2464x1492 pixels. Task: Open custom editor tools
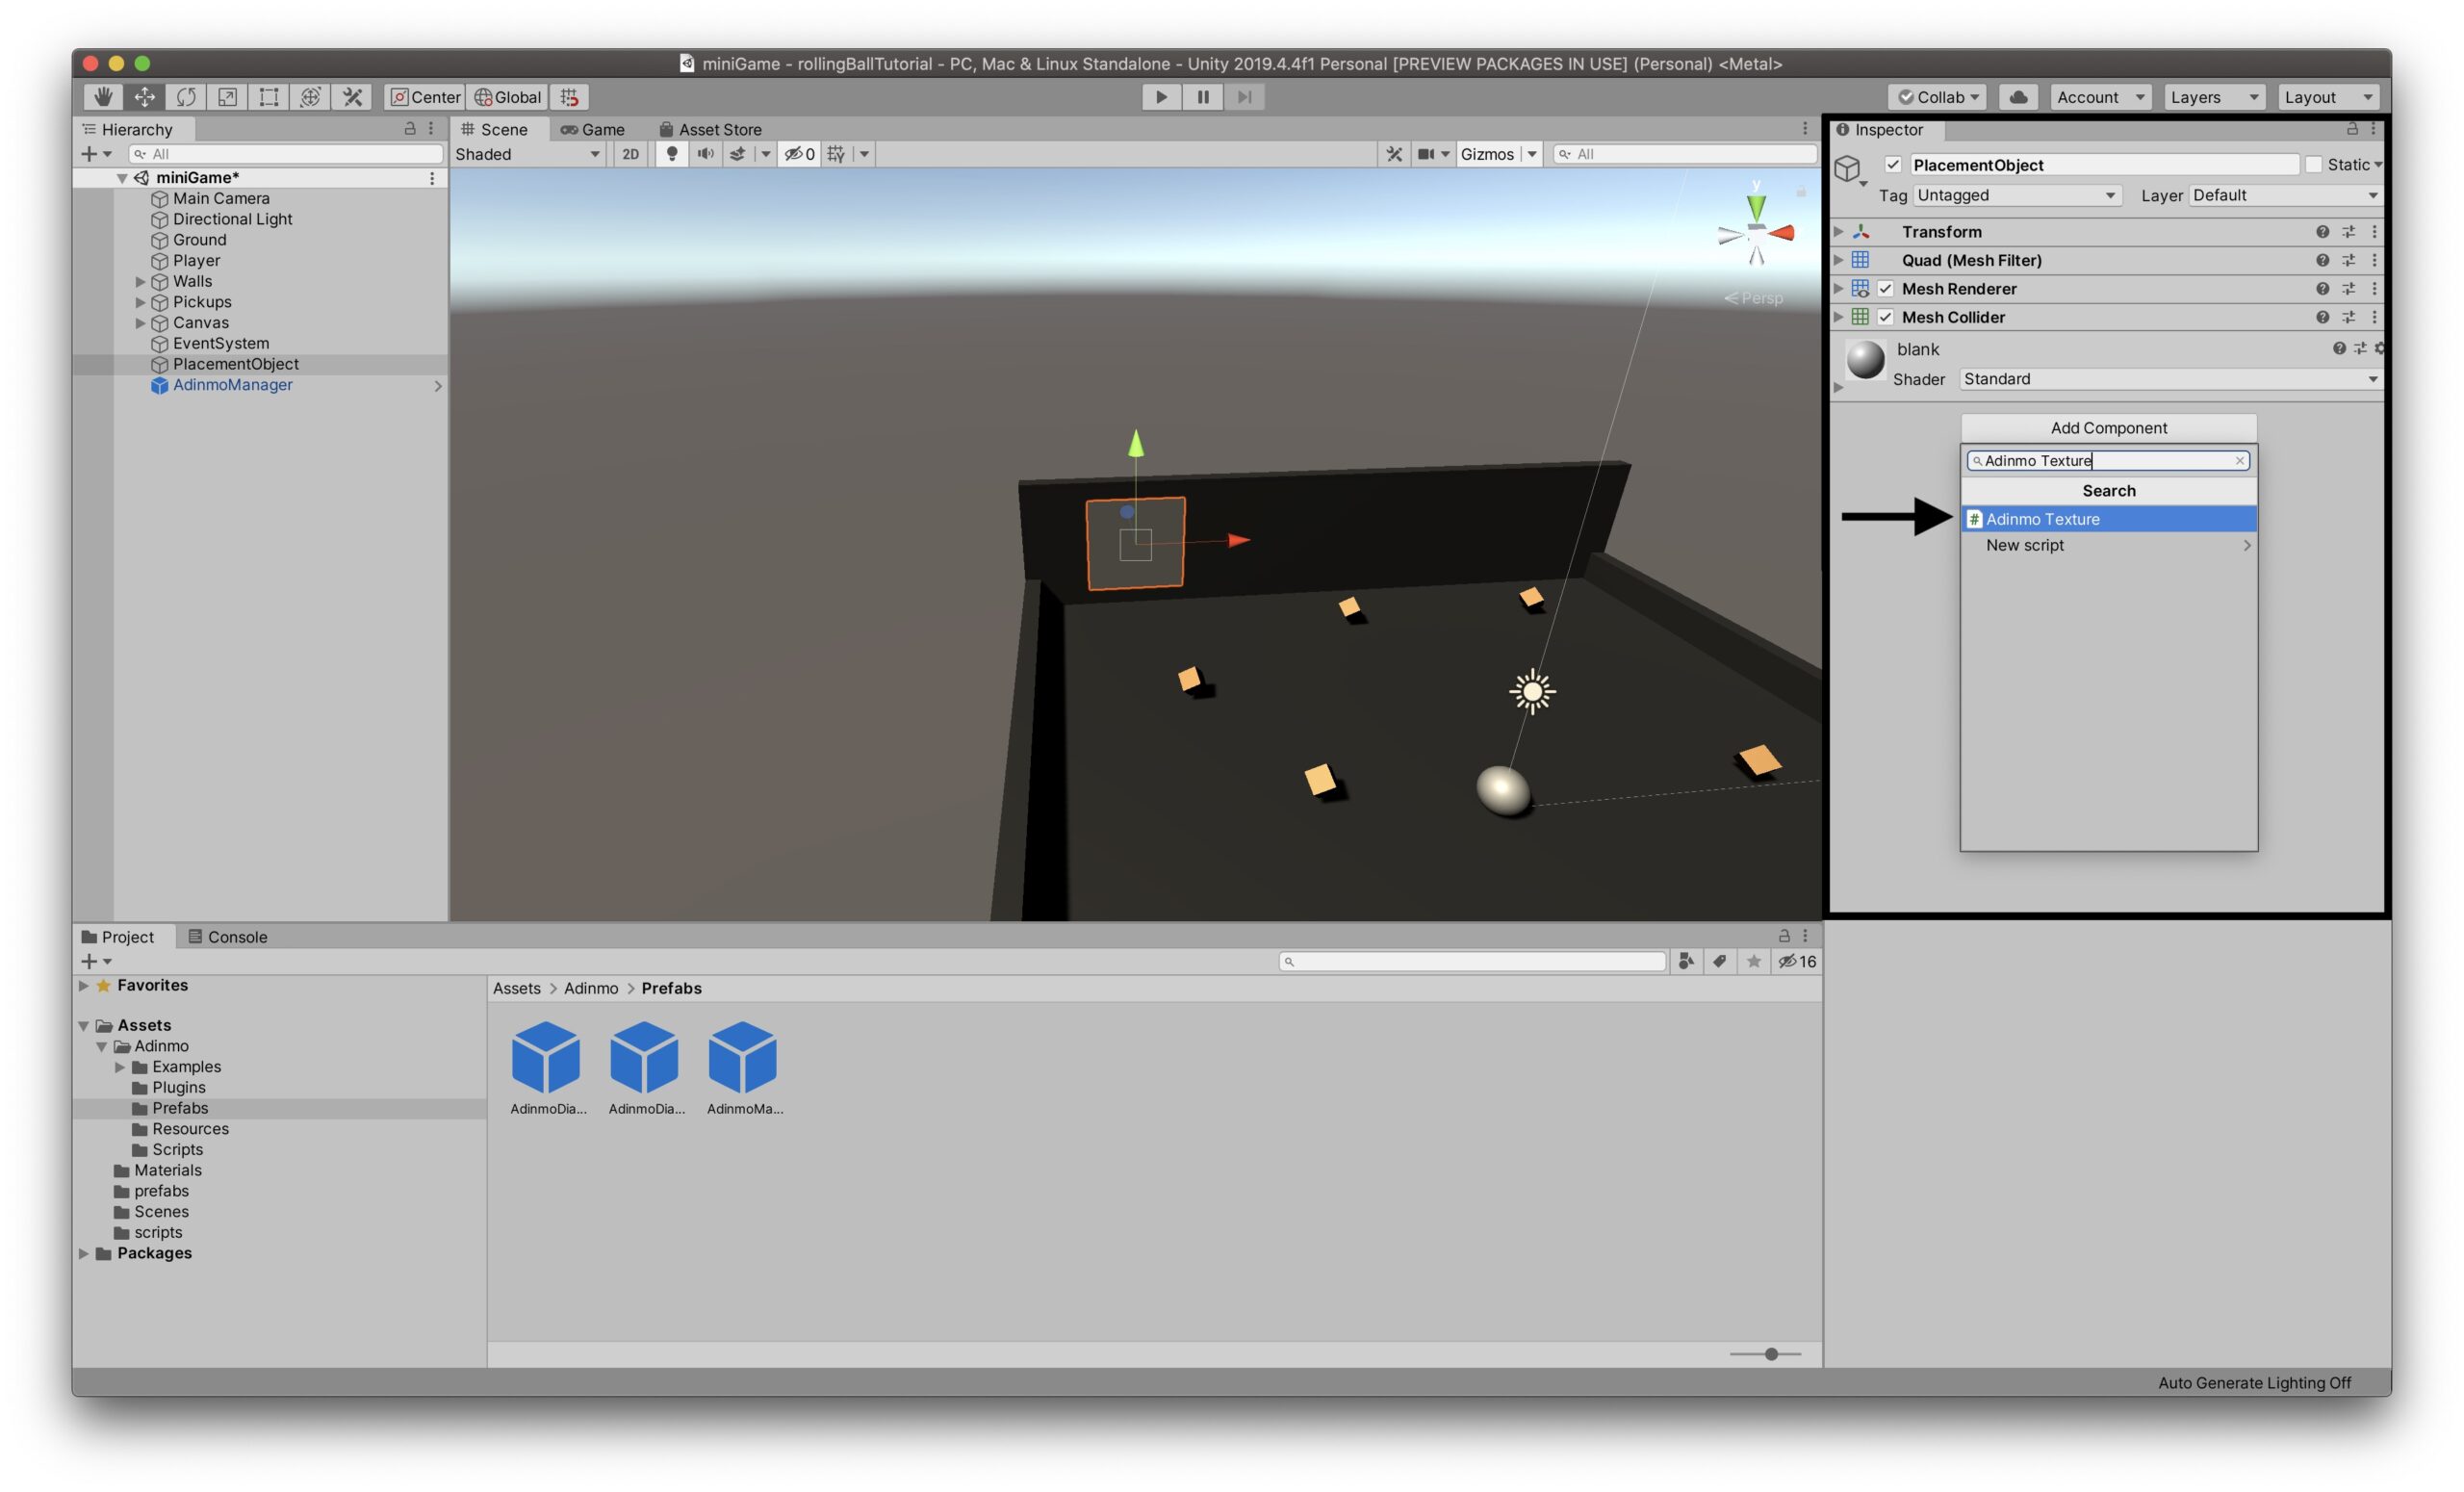point(352,97)
